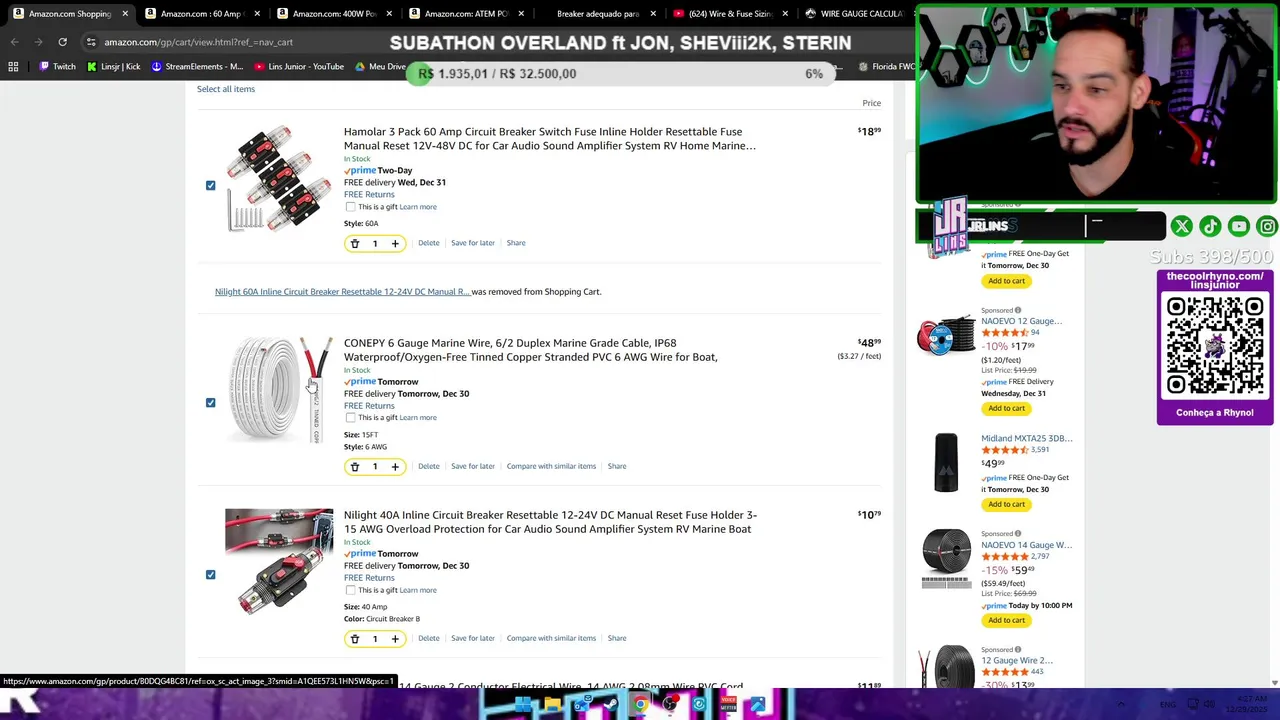The width and height of the screenshot is (1280, 720).
Task: Open the Florida FWC bookmark
Action: (886, 67)
